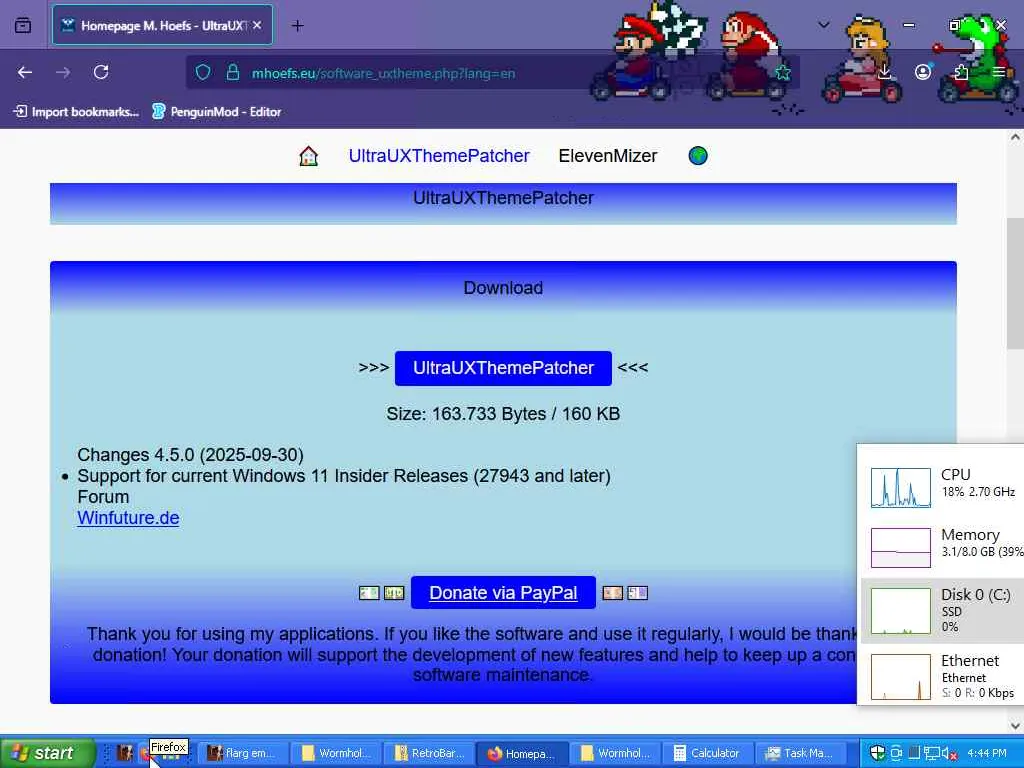Open ElevenMizer nav menu item
This screenshot has width=1024, height=768.
tap(607, 156)
